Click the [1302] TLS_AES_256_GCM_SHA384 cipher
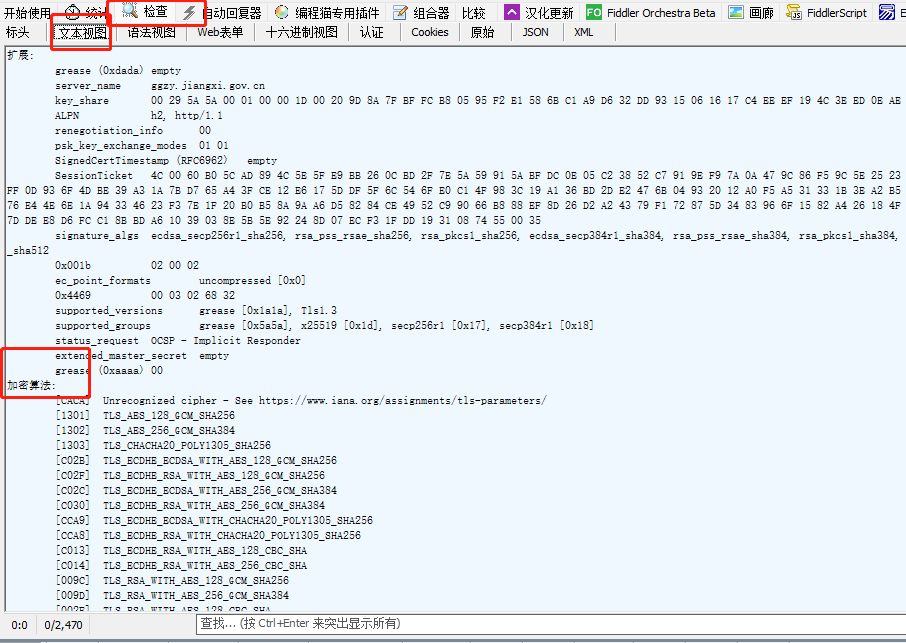 pos(145,430)
